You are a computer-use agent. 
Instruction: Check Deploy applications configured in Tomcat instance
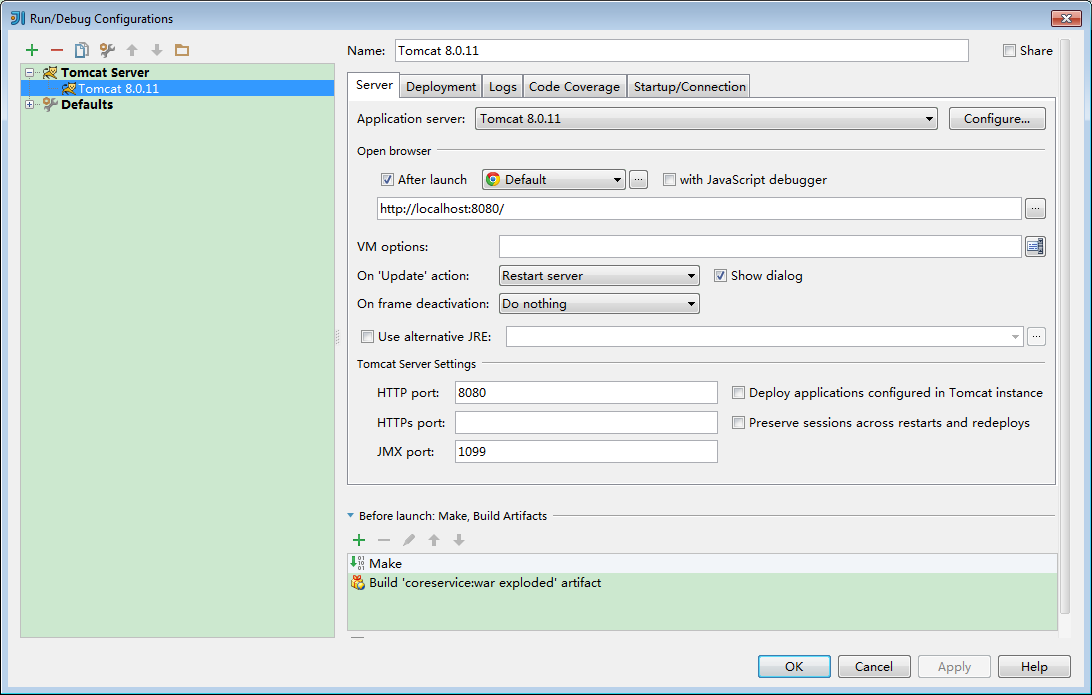coord(738,393)
